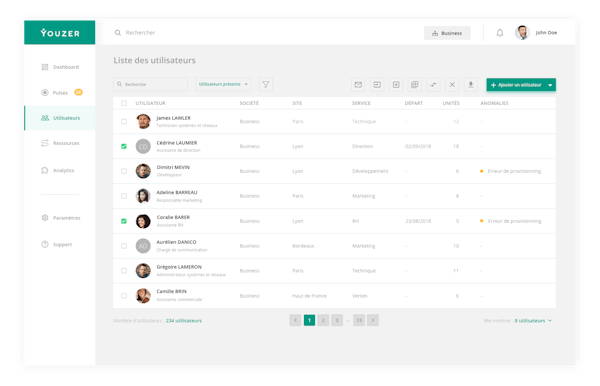Click the X delete toolbar icon

(x=452, y=85)
